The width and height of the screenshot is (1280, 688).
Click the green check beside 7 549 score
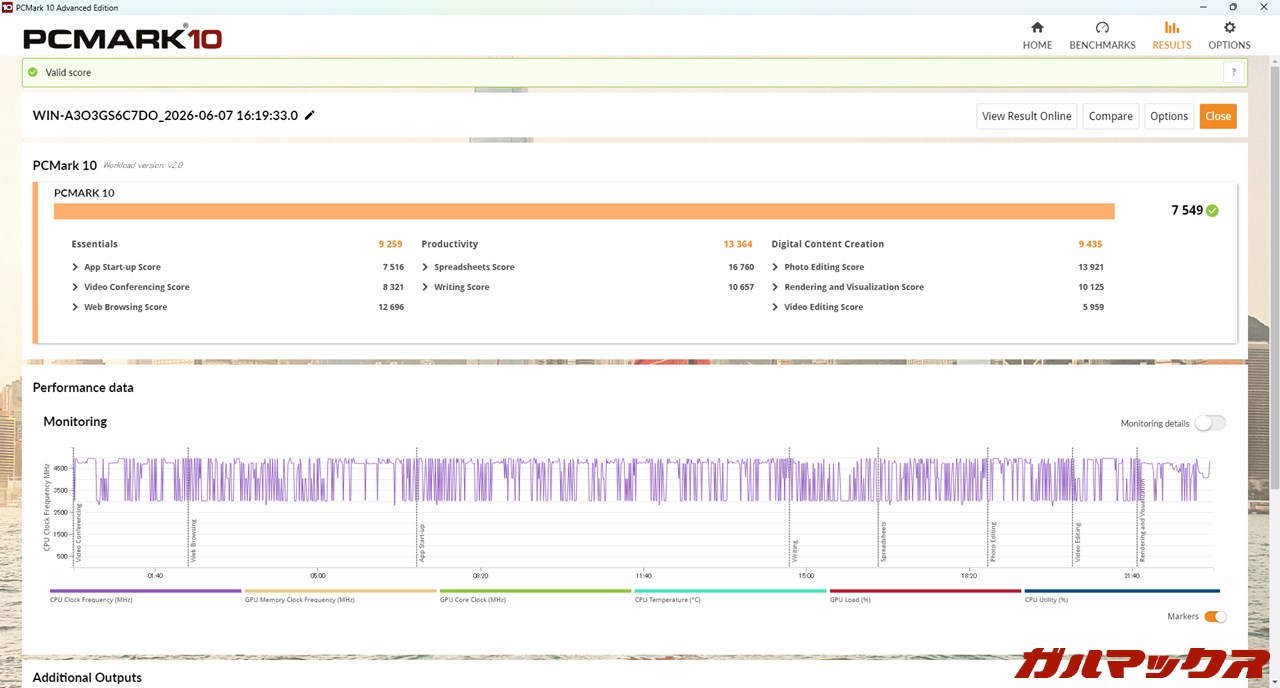(x=1212, y=211)
